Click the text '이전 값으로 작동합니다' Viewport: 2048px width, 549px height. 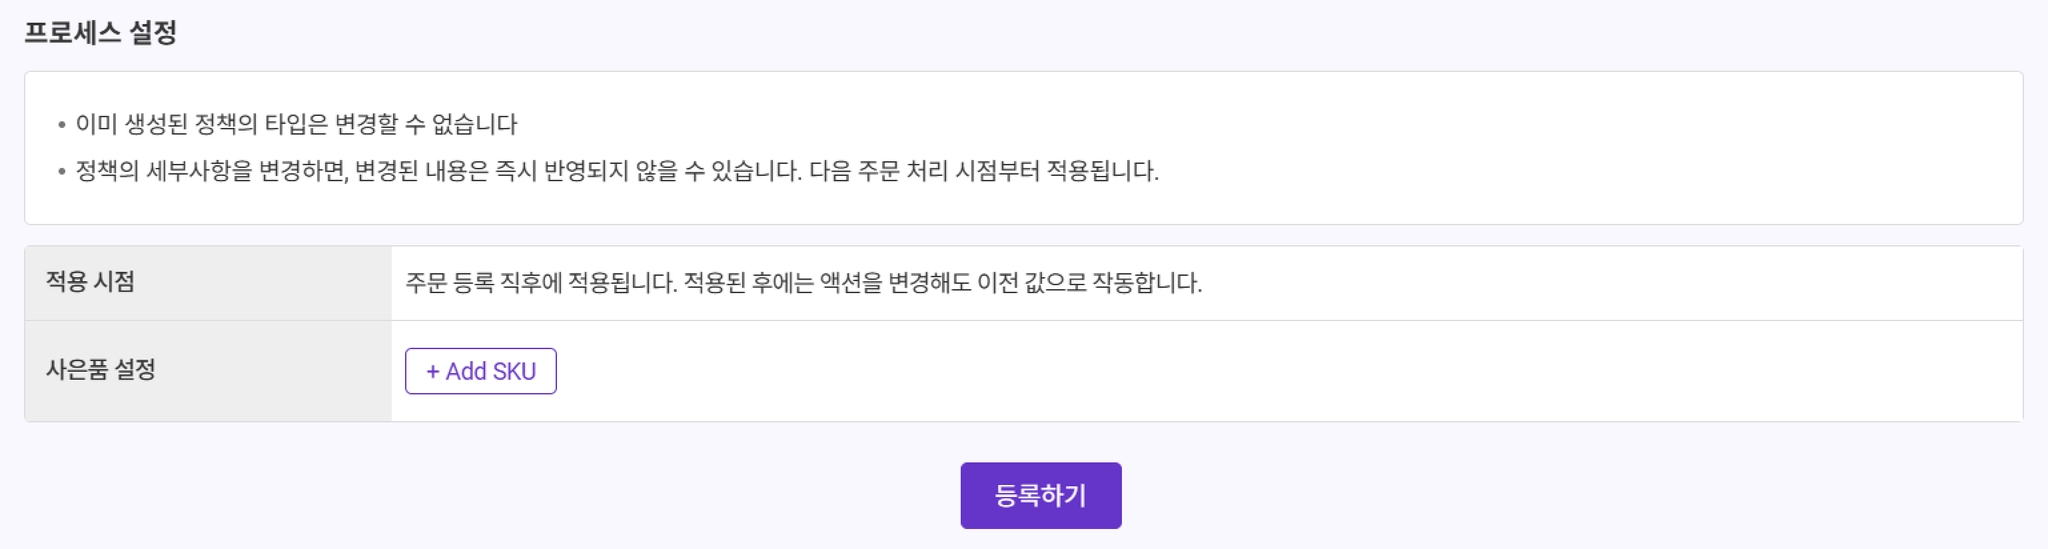point(1089,283)
